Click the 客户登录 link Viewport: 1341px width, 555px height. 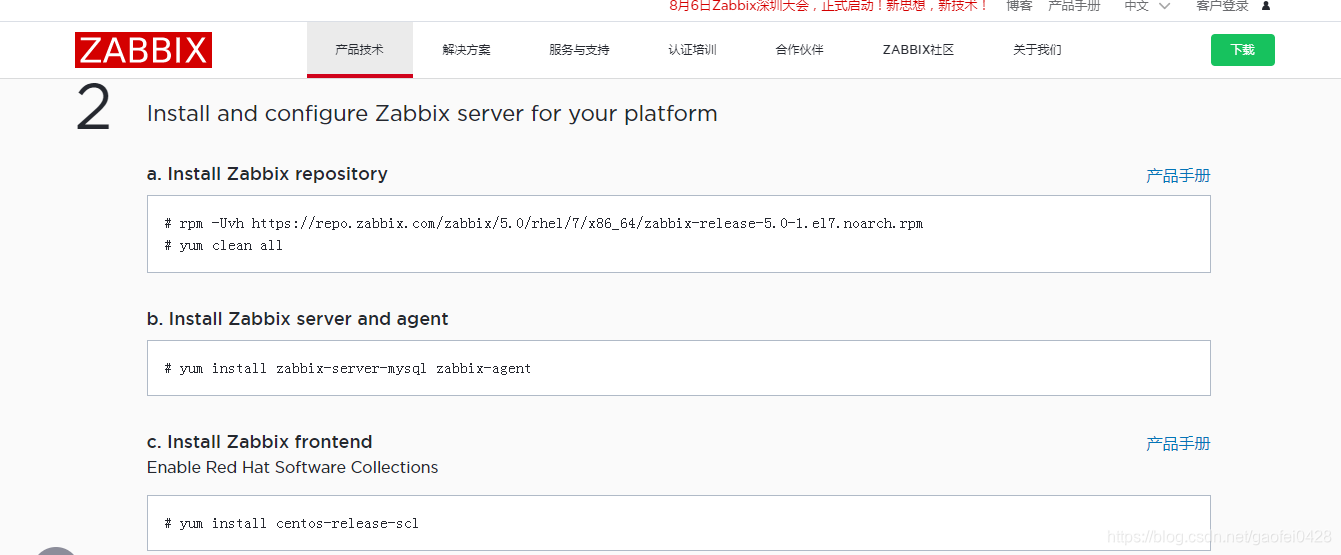1222,6
